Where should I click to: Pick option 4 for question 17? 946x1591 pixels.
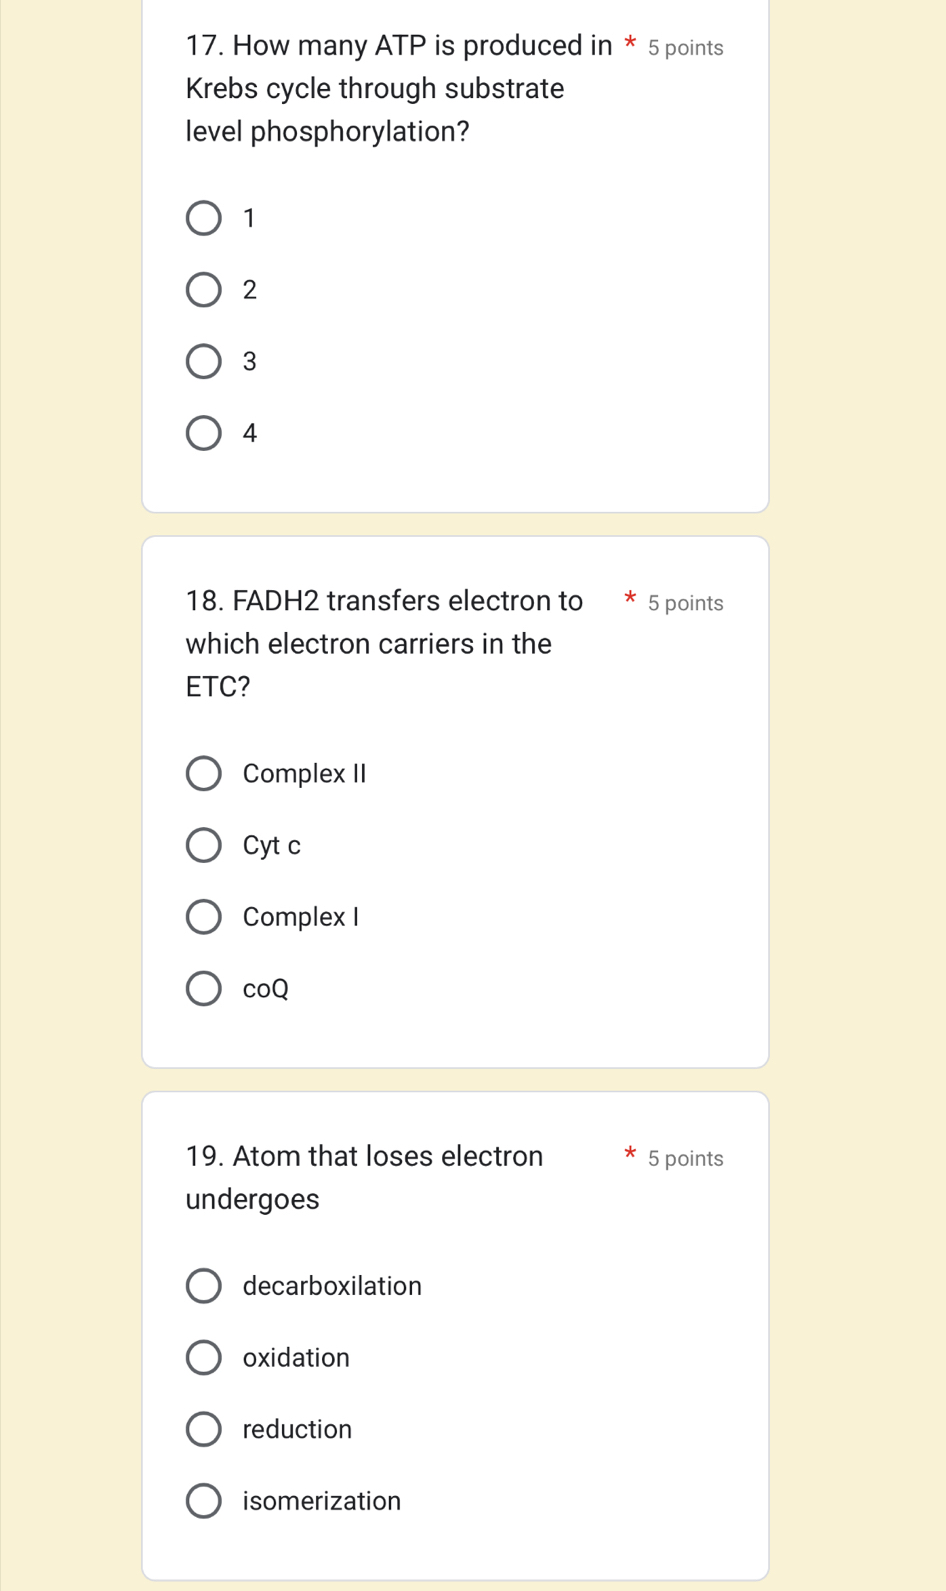coord(204,433)
